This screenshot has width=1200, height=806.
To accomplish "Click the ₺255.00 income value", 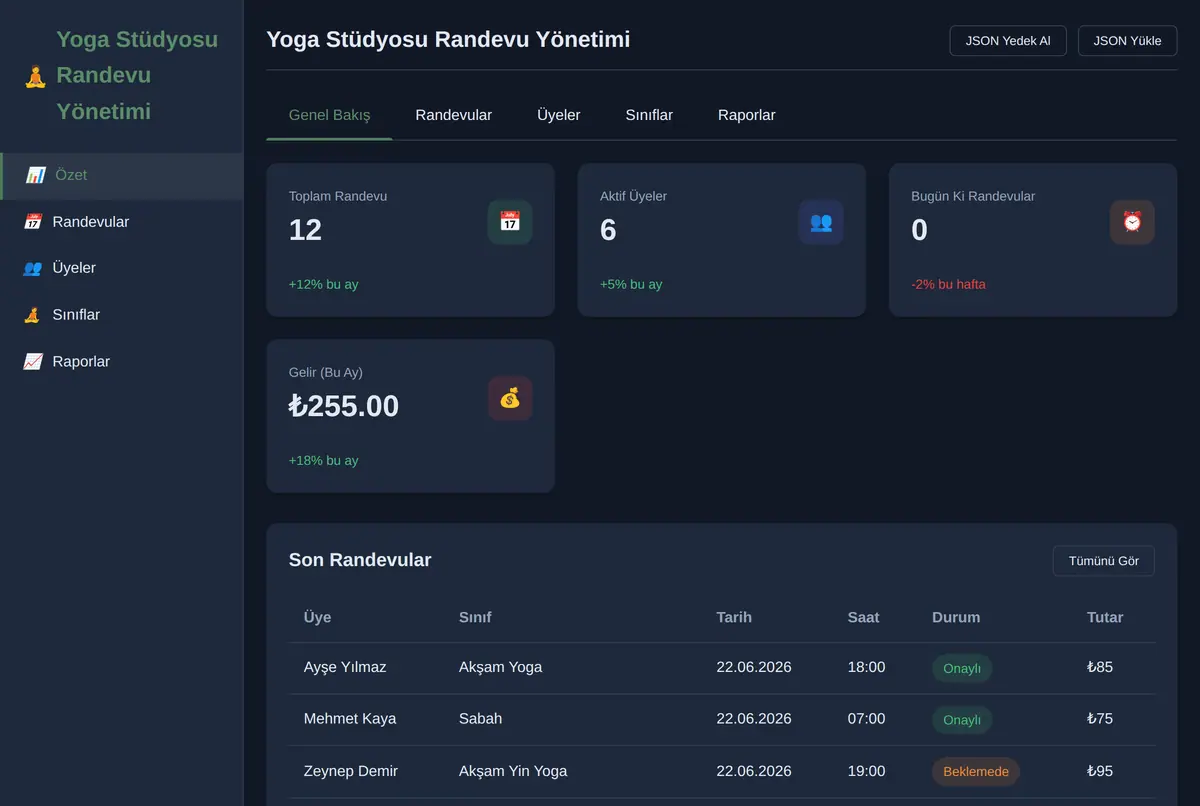I will (344, 406).
